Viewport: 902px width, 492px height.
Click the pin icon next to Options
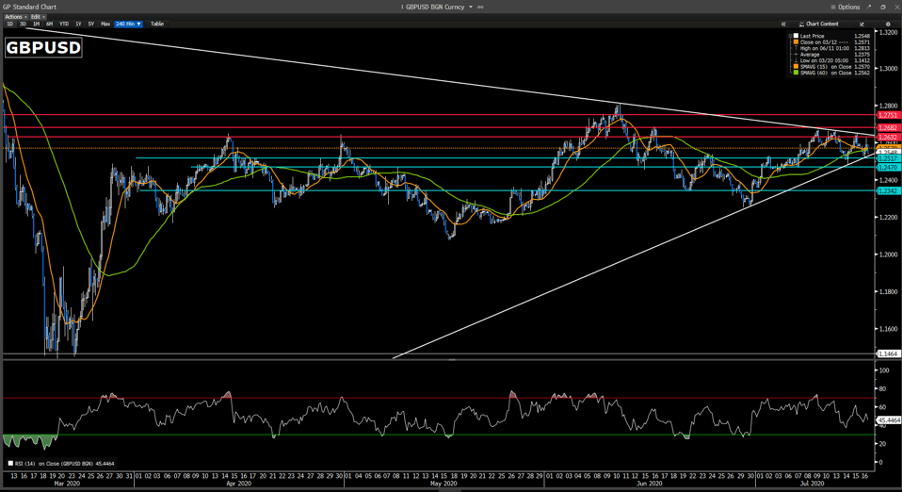coord(869,7)
